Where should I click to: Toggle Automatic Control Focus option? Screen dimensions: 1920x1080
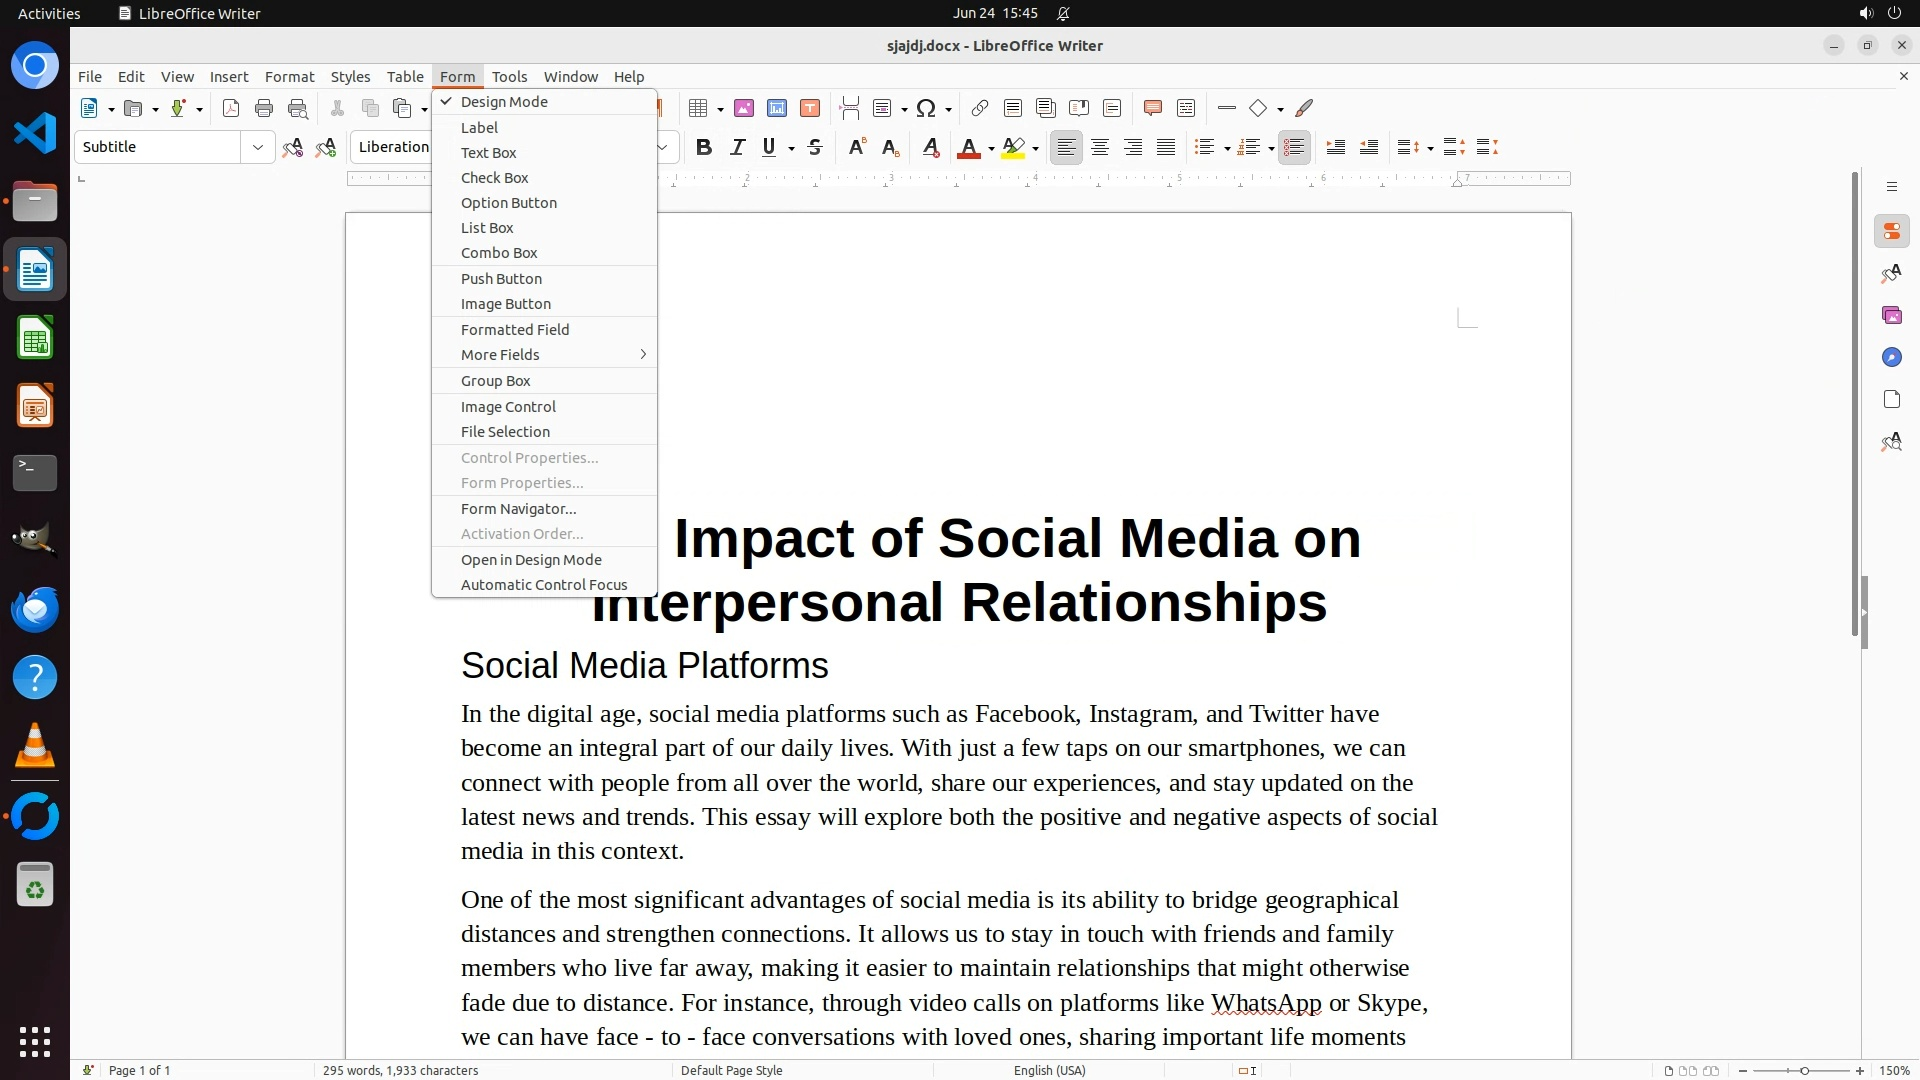[544, 585]
